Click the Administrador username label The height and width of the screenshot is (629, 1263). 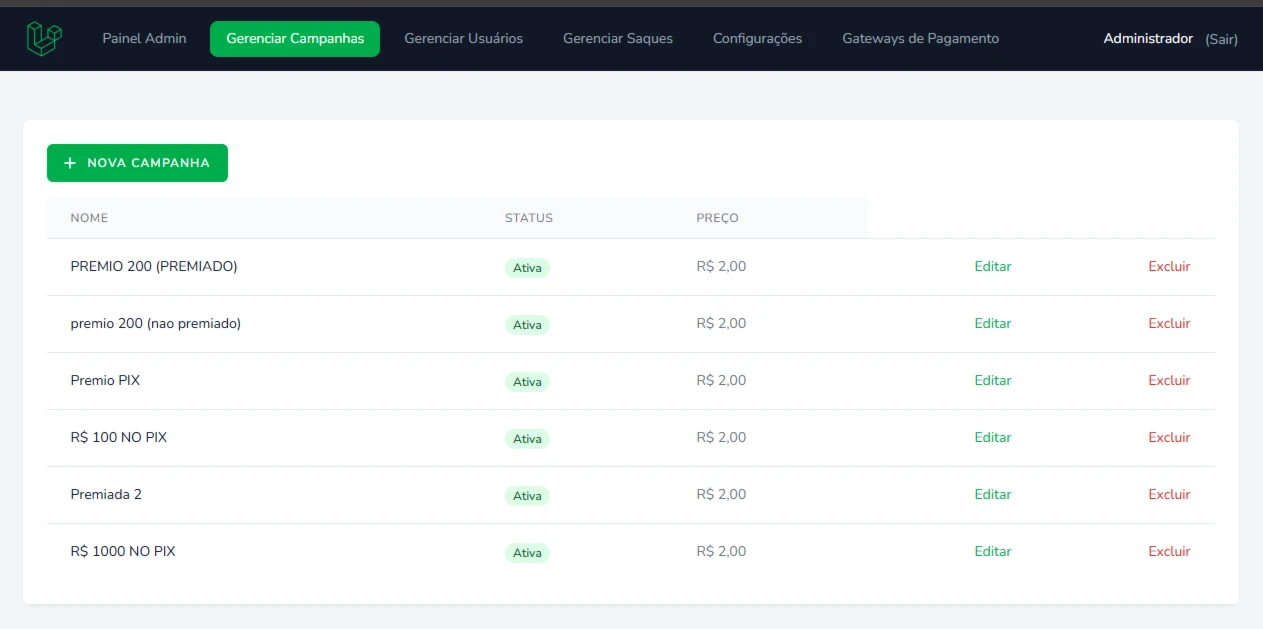coord(1147,38)
